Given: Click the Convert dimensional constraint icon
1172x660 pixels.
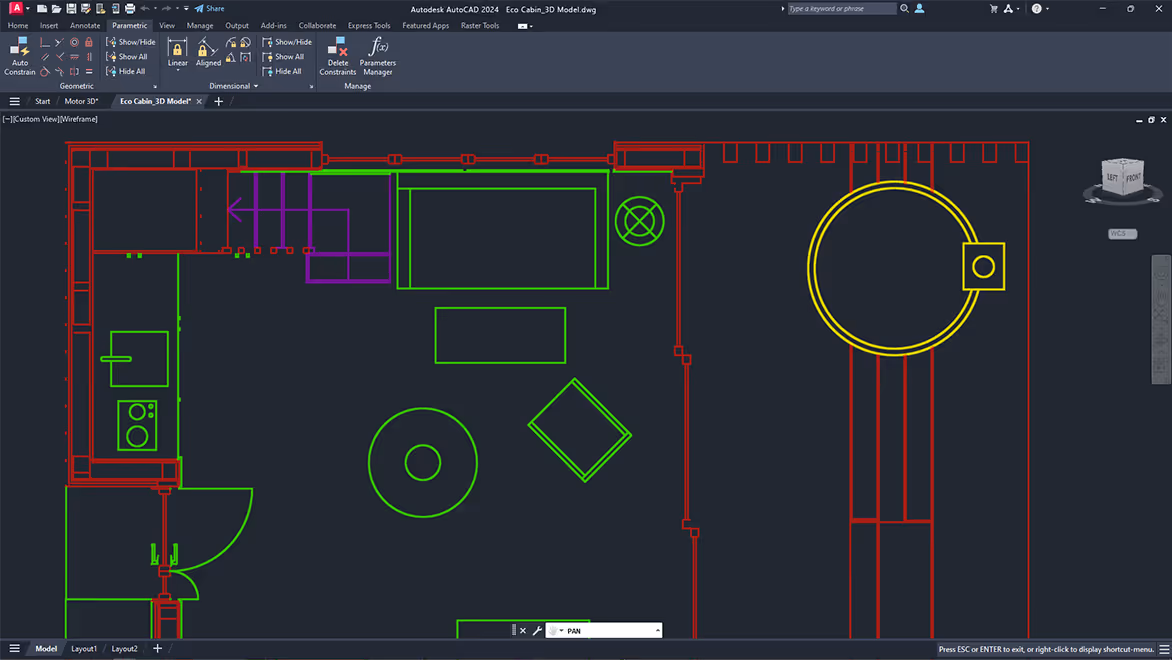Looking at the screenshot, I should [245, 58].
